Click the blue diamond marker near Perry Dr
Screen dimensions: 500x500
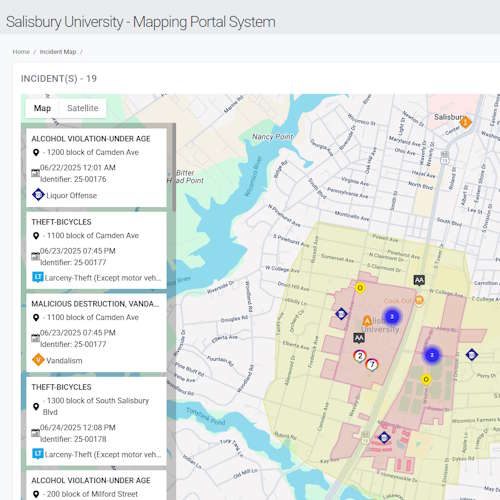pyautogui.click(x=472, y=355)
